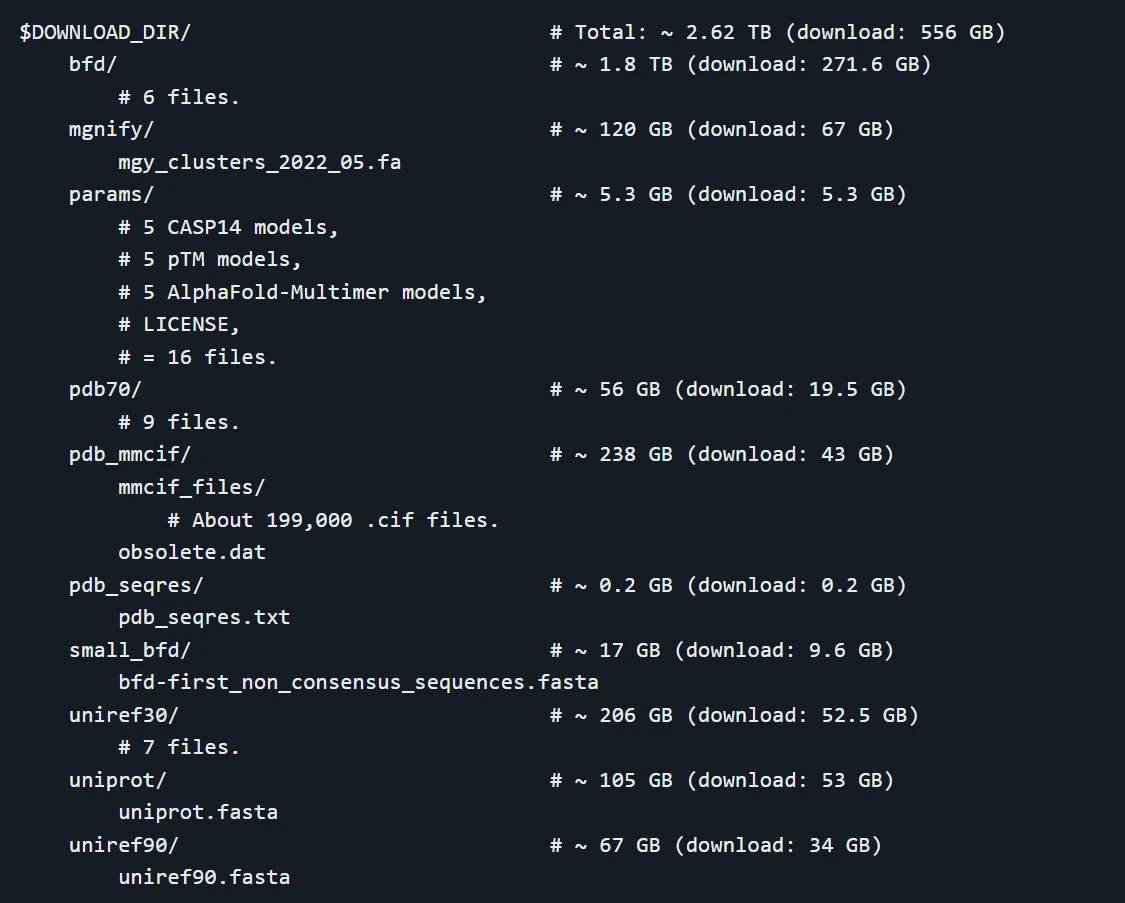Screen dimensions: 1125x903
Task: Select the uniref90.fasta file name
Action: 204,877
